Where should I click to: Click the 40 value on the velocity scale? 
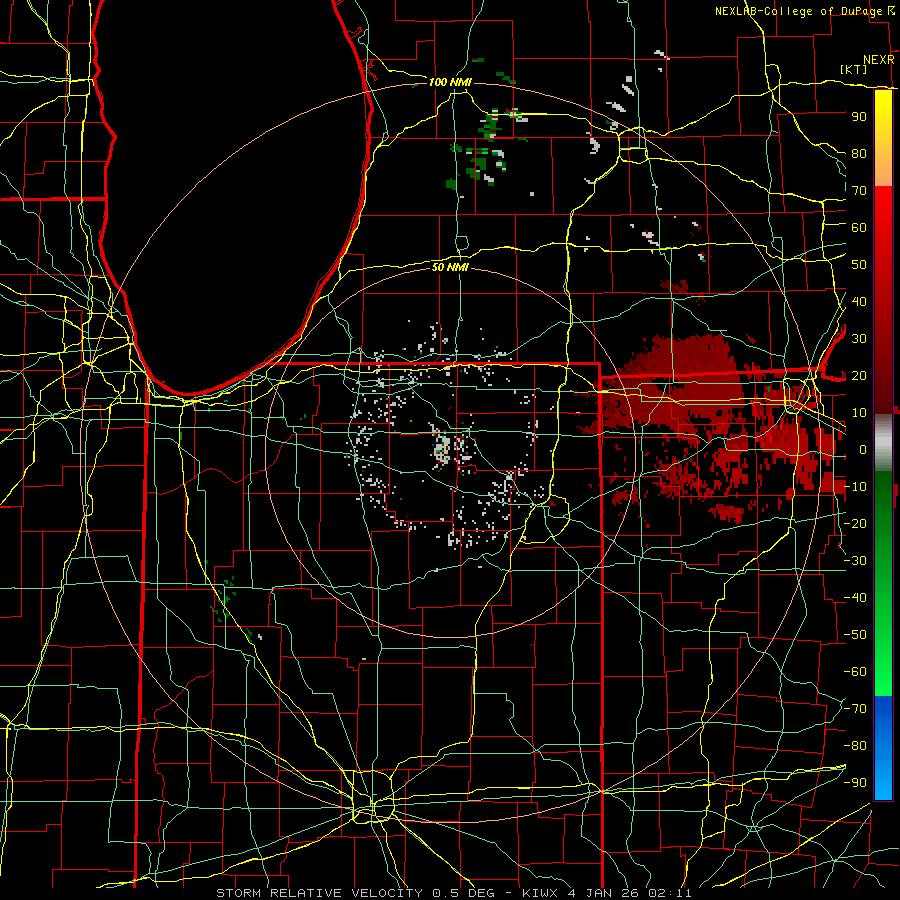pos(859,301)
